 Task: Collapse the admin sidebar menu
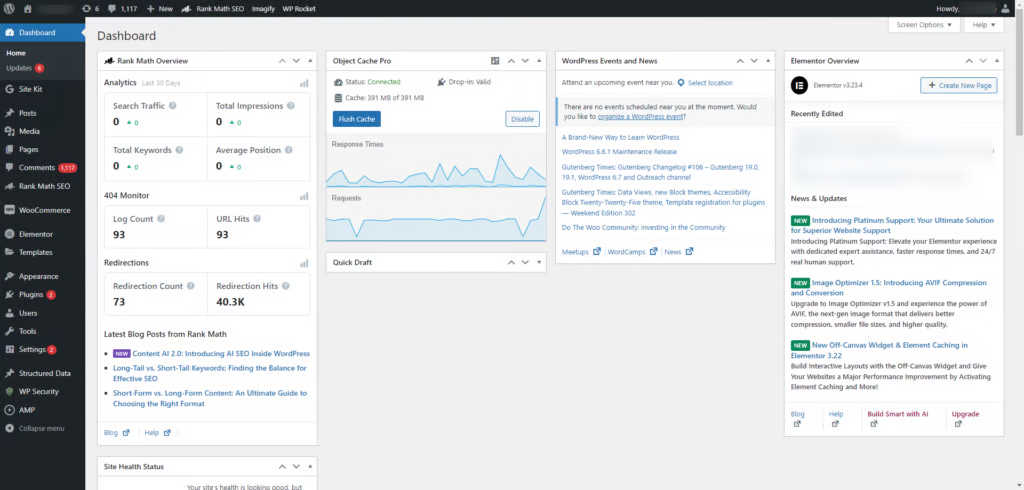tap(35, 428)
